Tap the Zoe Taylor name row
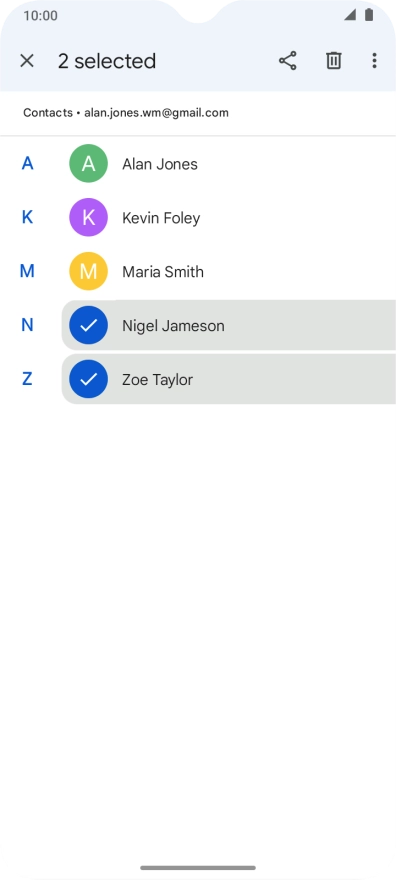This screenshot has height=880, width=396. pos(229,379)
